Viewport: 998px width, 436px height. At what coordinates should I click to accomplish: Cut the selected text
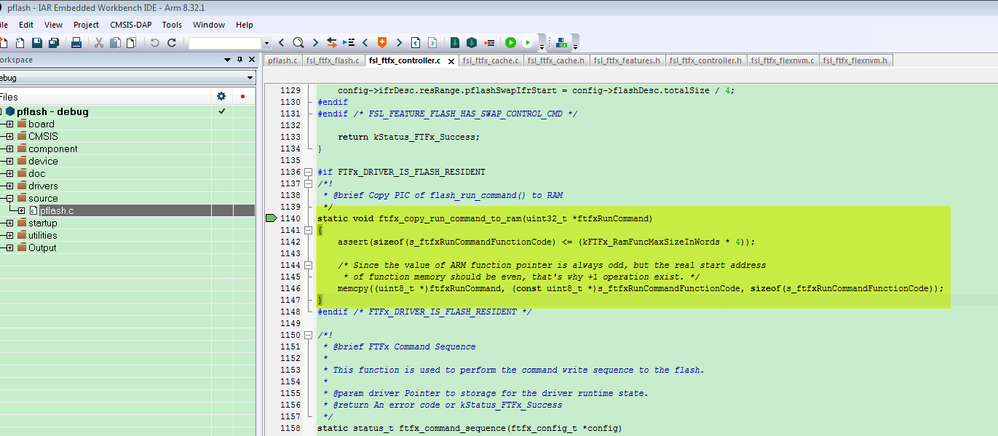tap(99, 43)
